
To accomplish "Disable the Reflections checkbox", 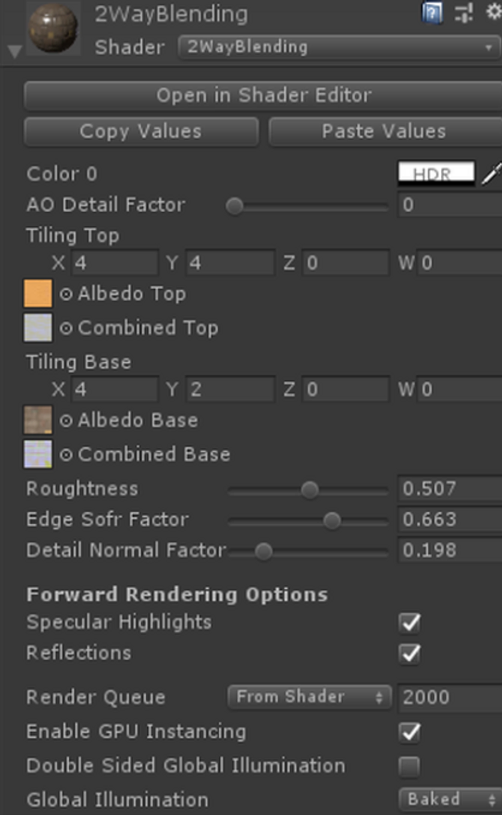I will (x=409, y=654).
